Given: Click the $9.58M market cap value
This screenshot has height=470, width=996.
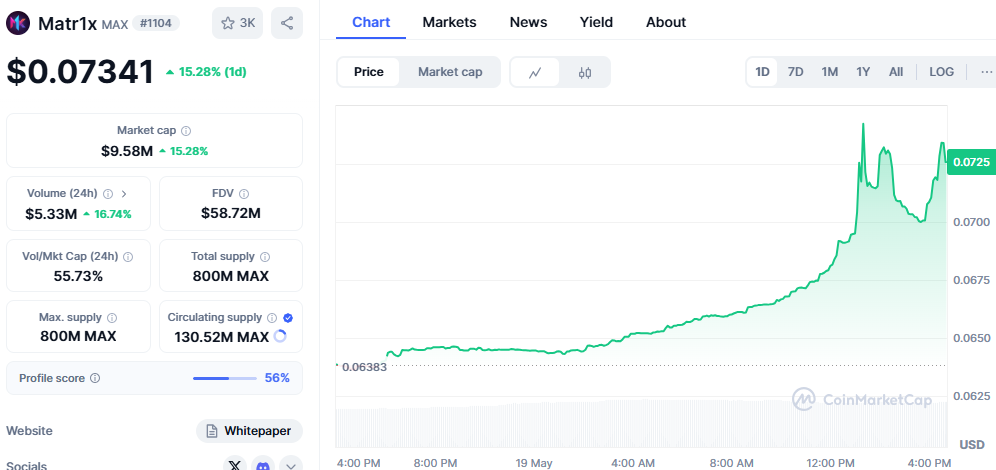Looking at the screenshot, I should pos(126,151).
